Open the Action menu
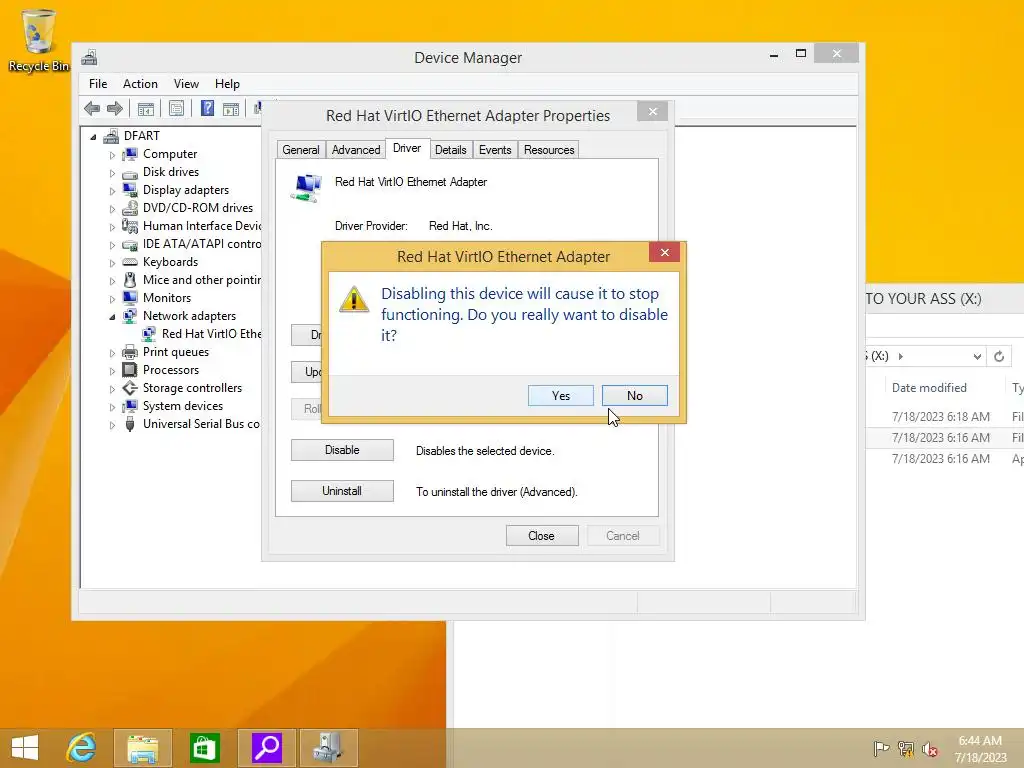This screenshot has height=768, width=1024. point(140,84)
